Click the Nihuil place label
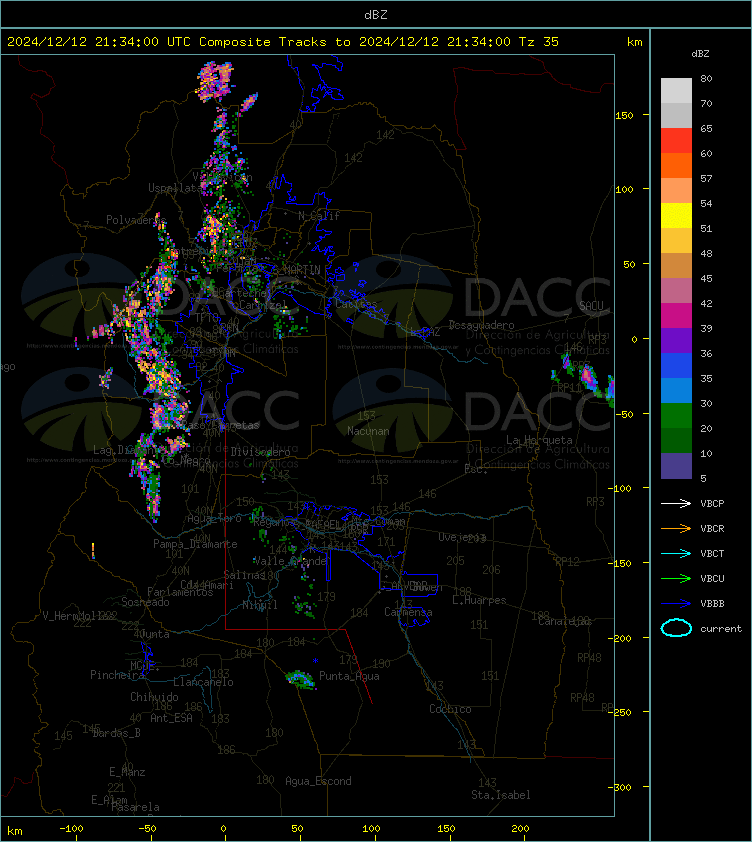 [260, 605]
